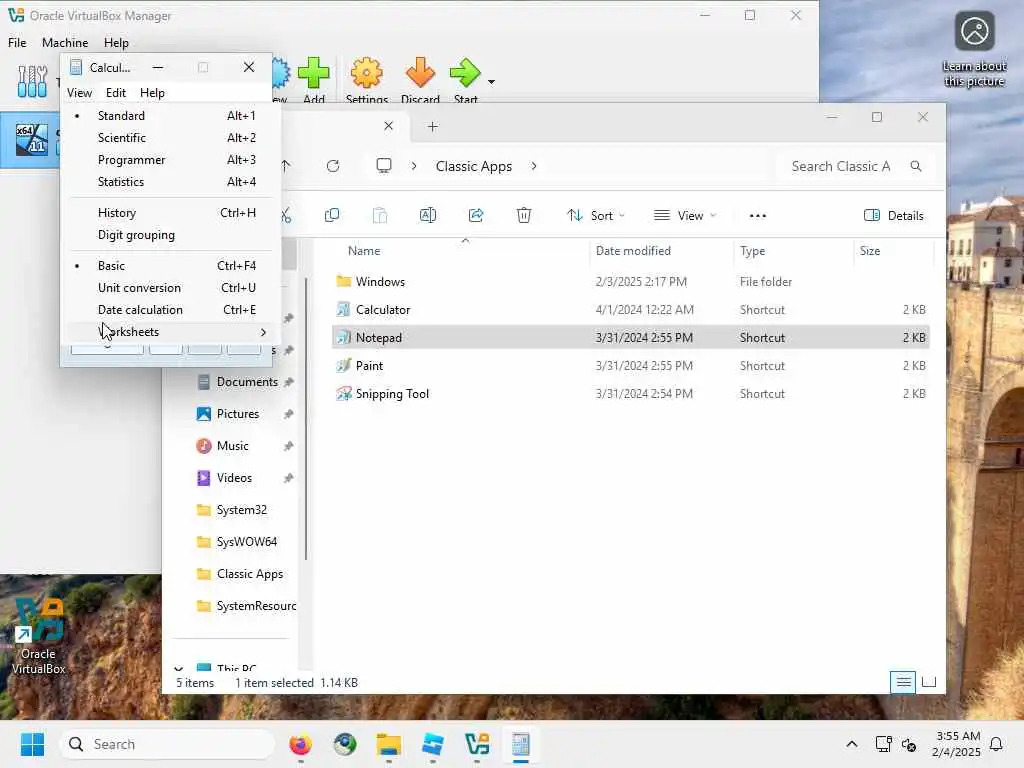
Task: Click VirtualBox Discard arrow icon
Action: click(420, 72)
